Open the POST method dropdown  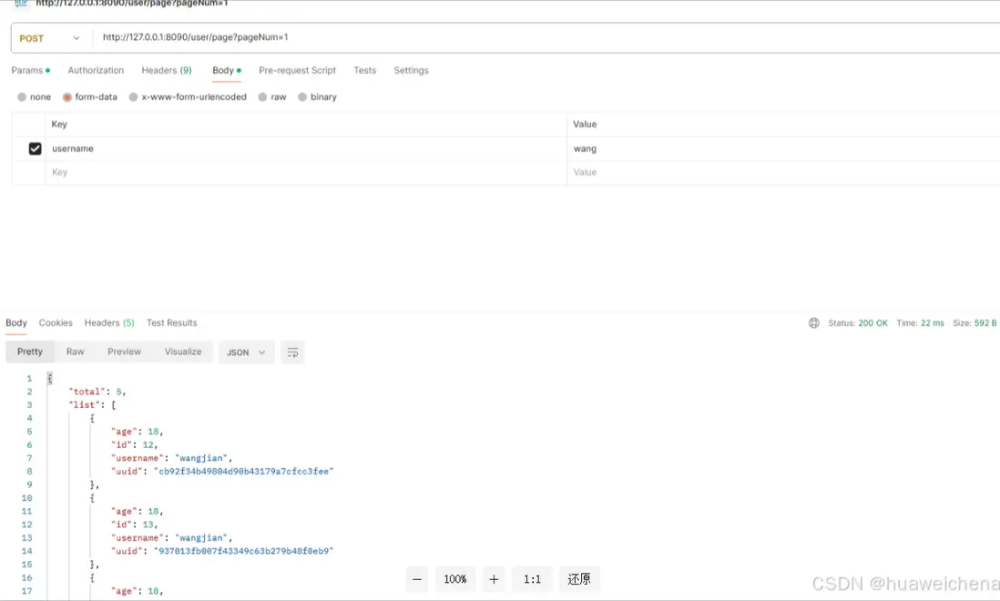[x=50, y=38]
